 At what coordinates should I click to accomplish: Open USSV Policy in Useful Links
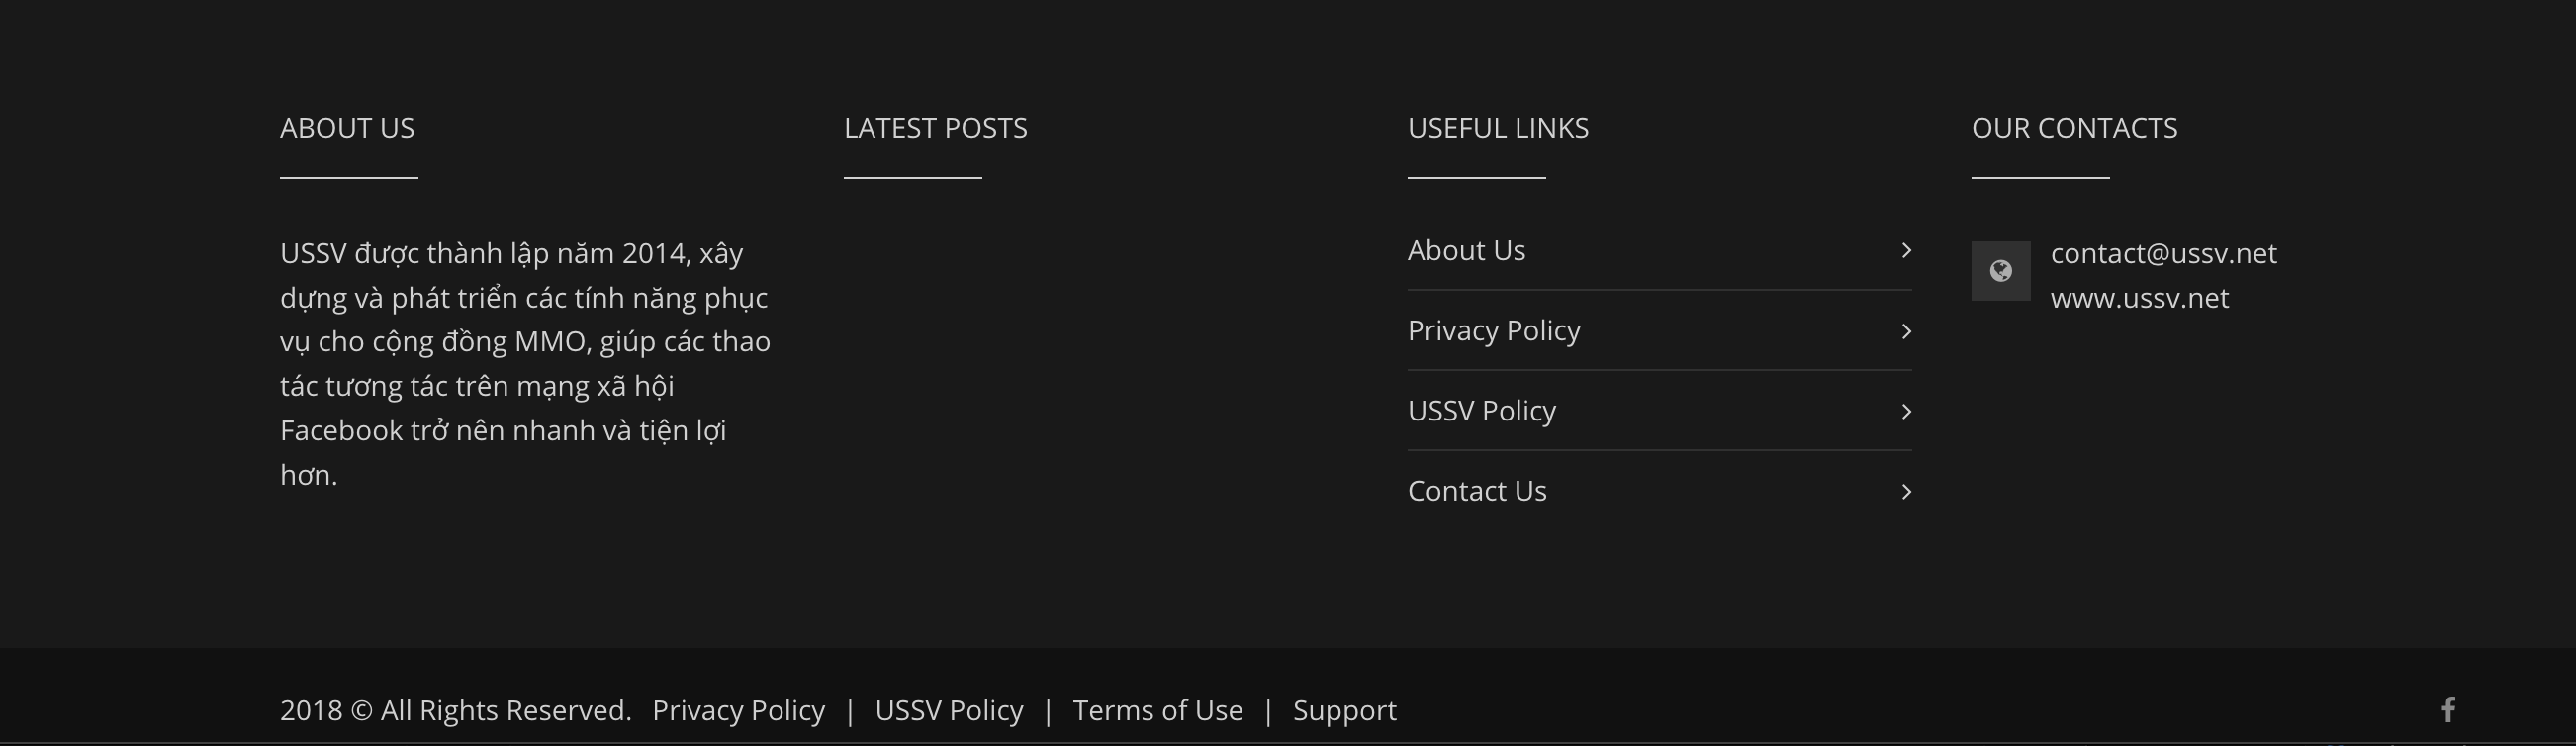pos(1481,411)
